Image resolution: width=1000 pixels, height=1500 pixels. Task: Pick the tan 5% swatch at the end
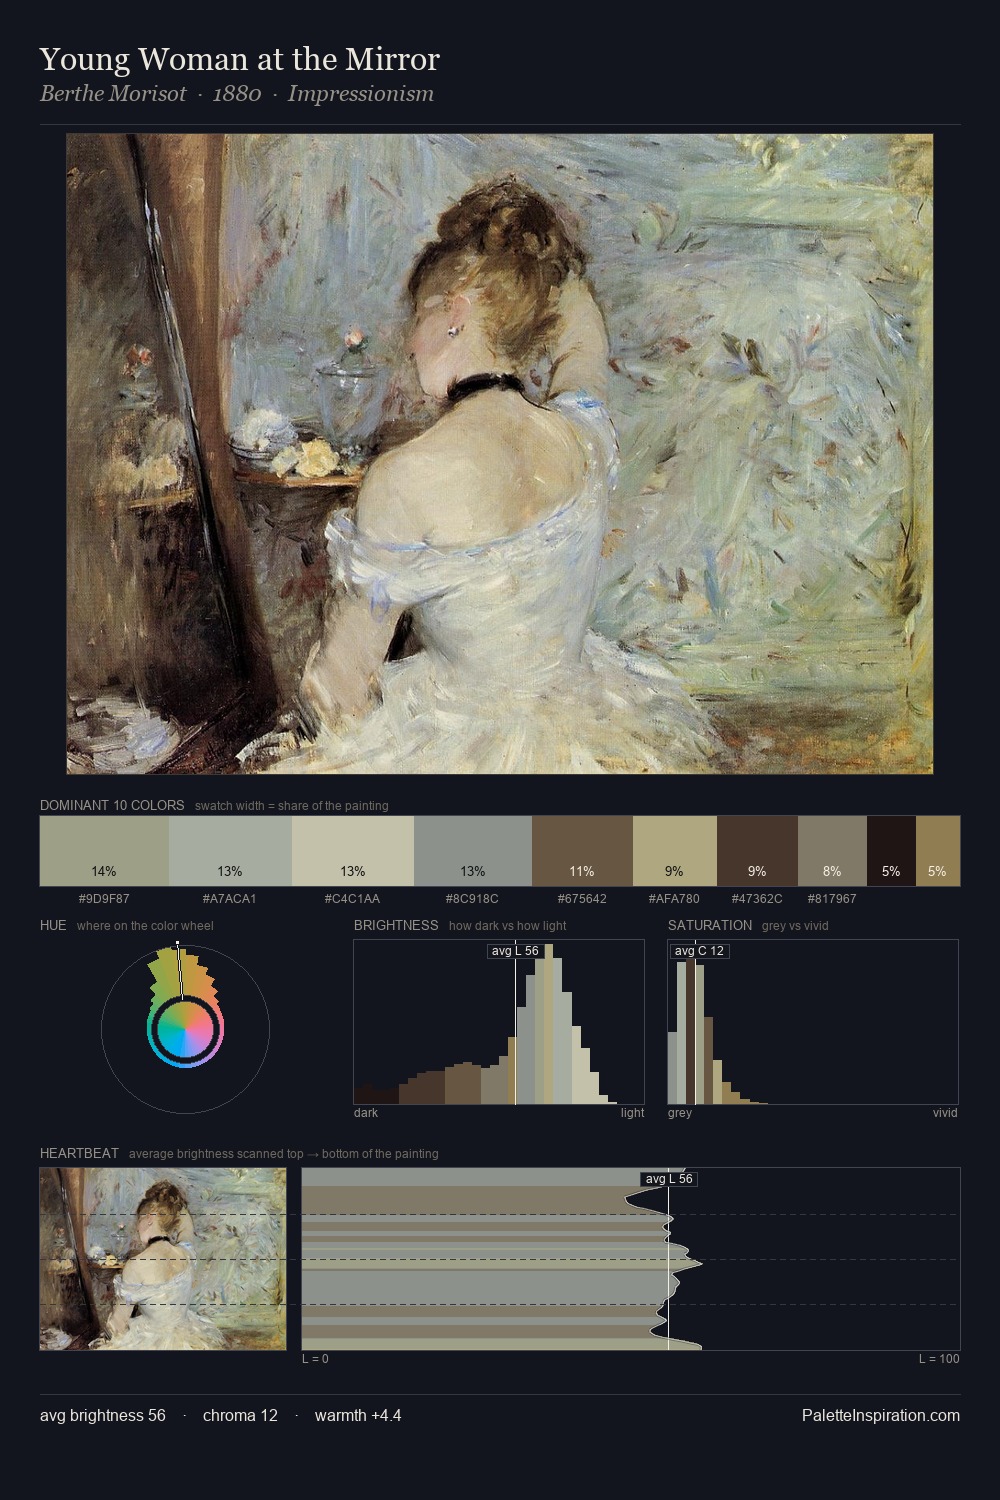coord(938,851)
